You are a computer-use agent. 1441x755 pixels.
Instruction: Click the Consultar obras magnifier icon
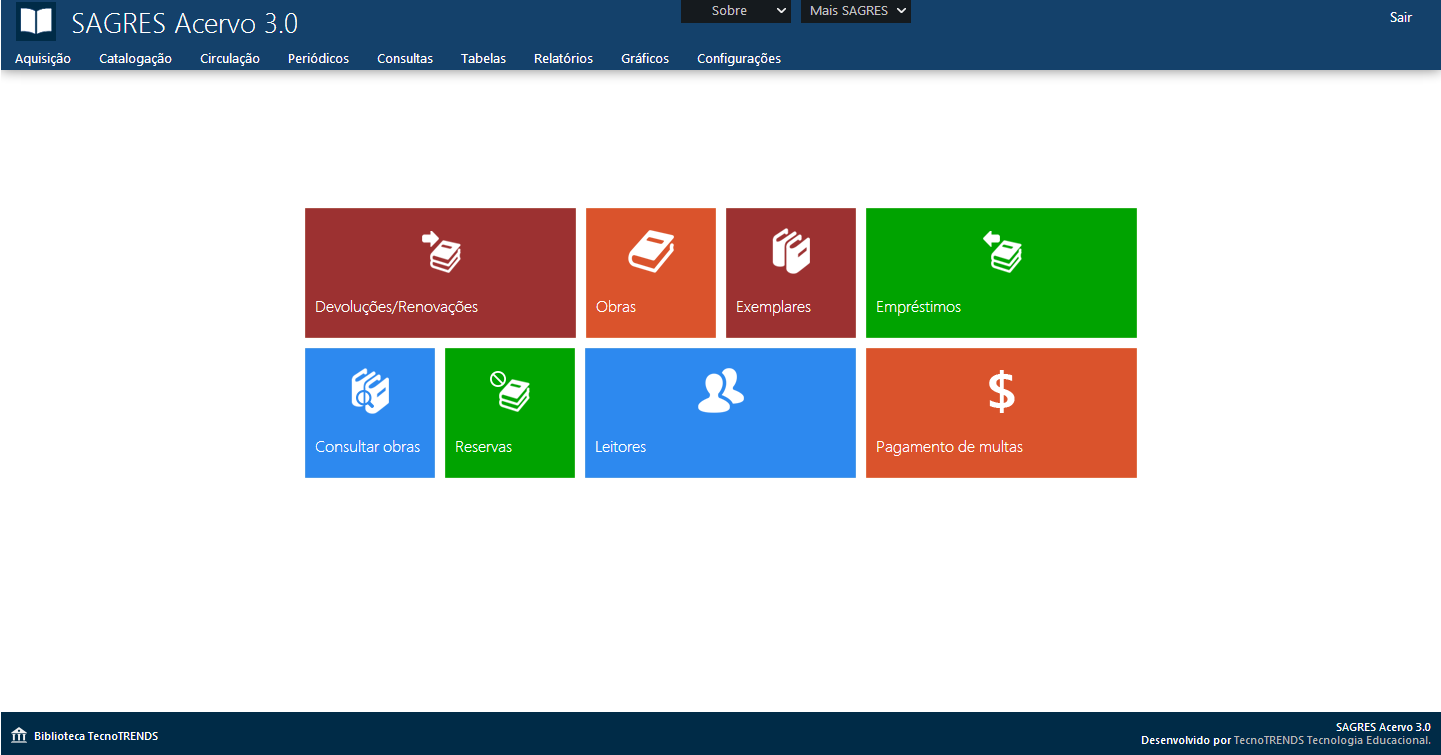point(370,391)
